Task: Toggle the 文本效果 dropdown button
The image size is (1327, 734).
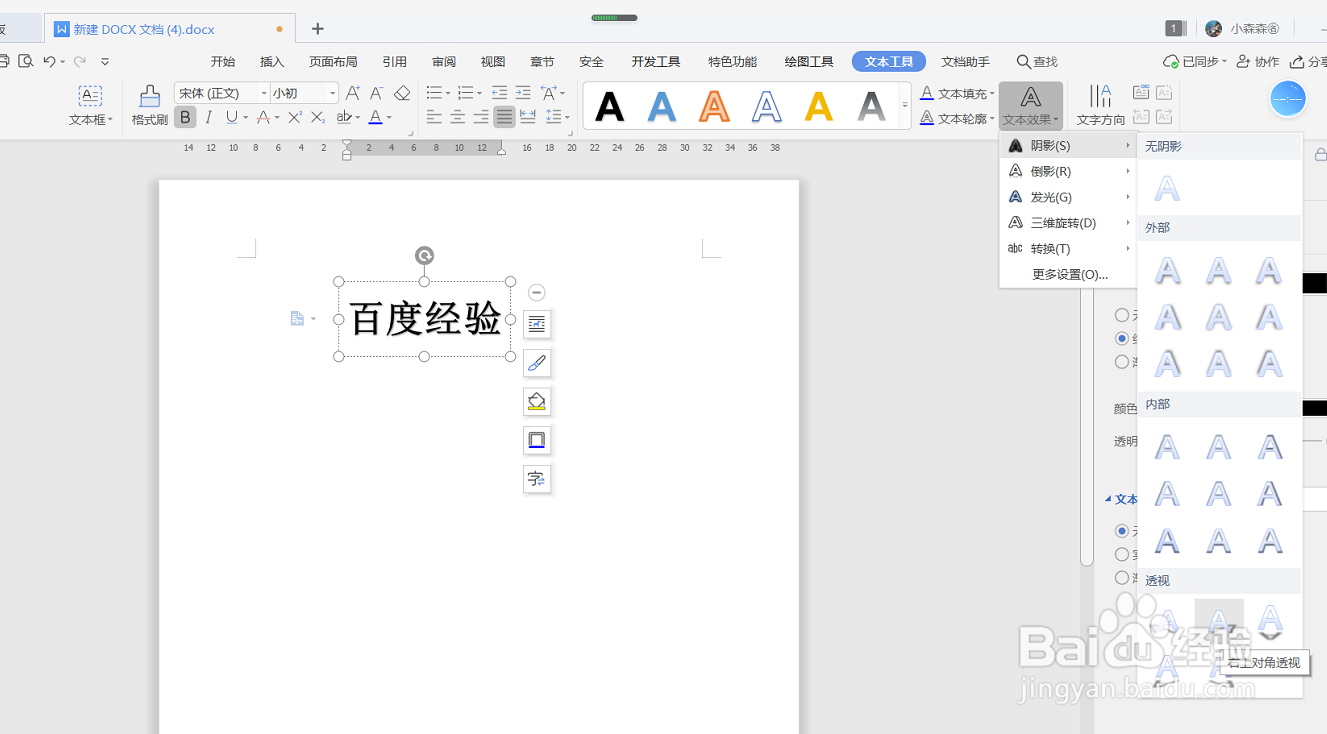Action: click(x=1031, y=105)
